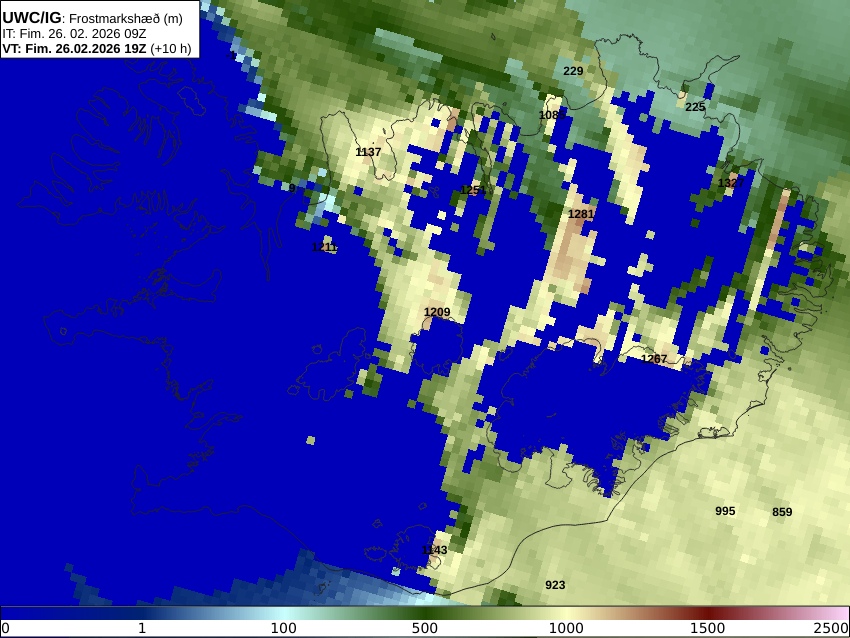Click the map value 1085
Screen dimensions: 850x638
coord(552,115)
